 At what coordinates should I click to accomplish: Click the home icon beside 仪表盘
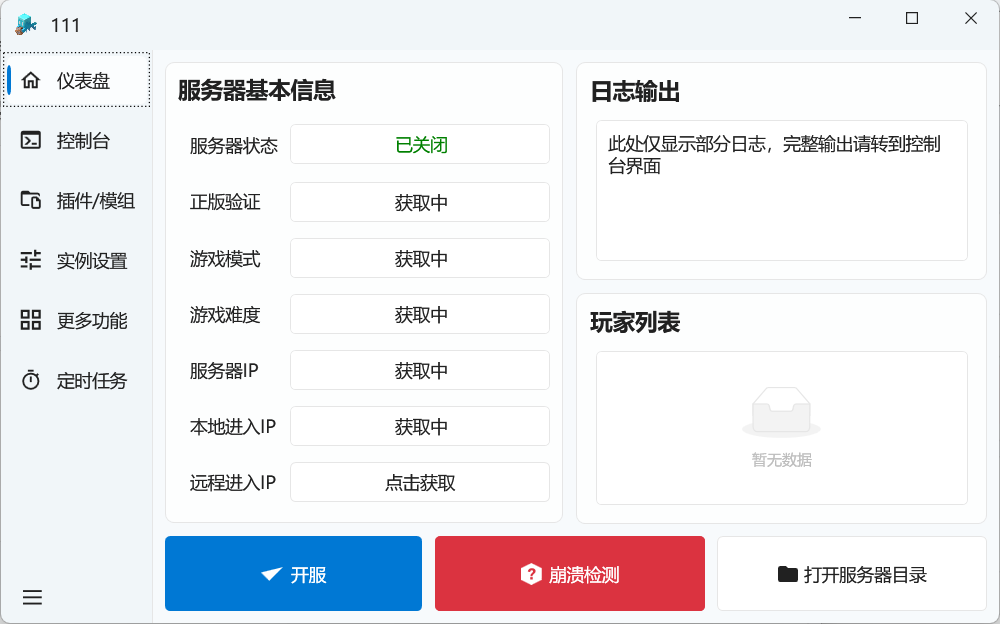pyautogui.click(x=31, y=81)
